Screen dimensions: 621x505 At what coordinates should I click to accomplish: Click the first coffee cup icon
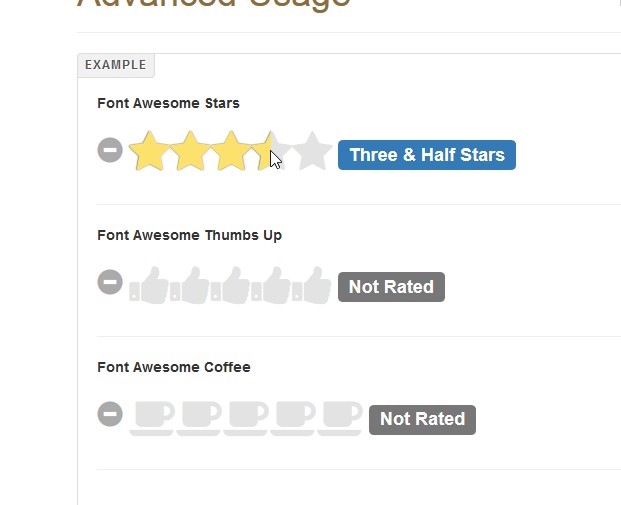point(152,418)
